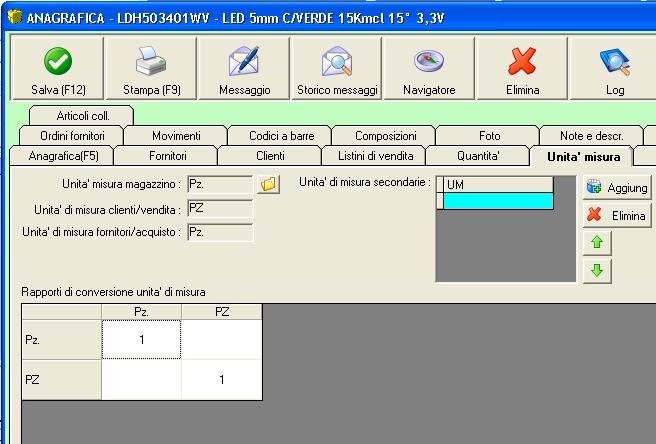Go to the Anagrafica(F5) tab

tap(63, 156)
